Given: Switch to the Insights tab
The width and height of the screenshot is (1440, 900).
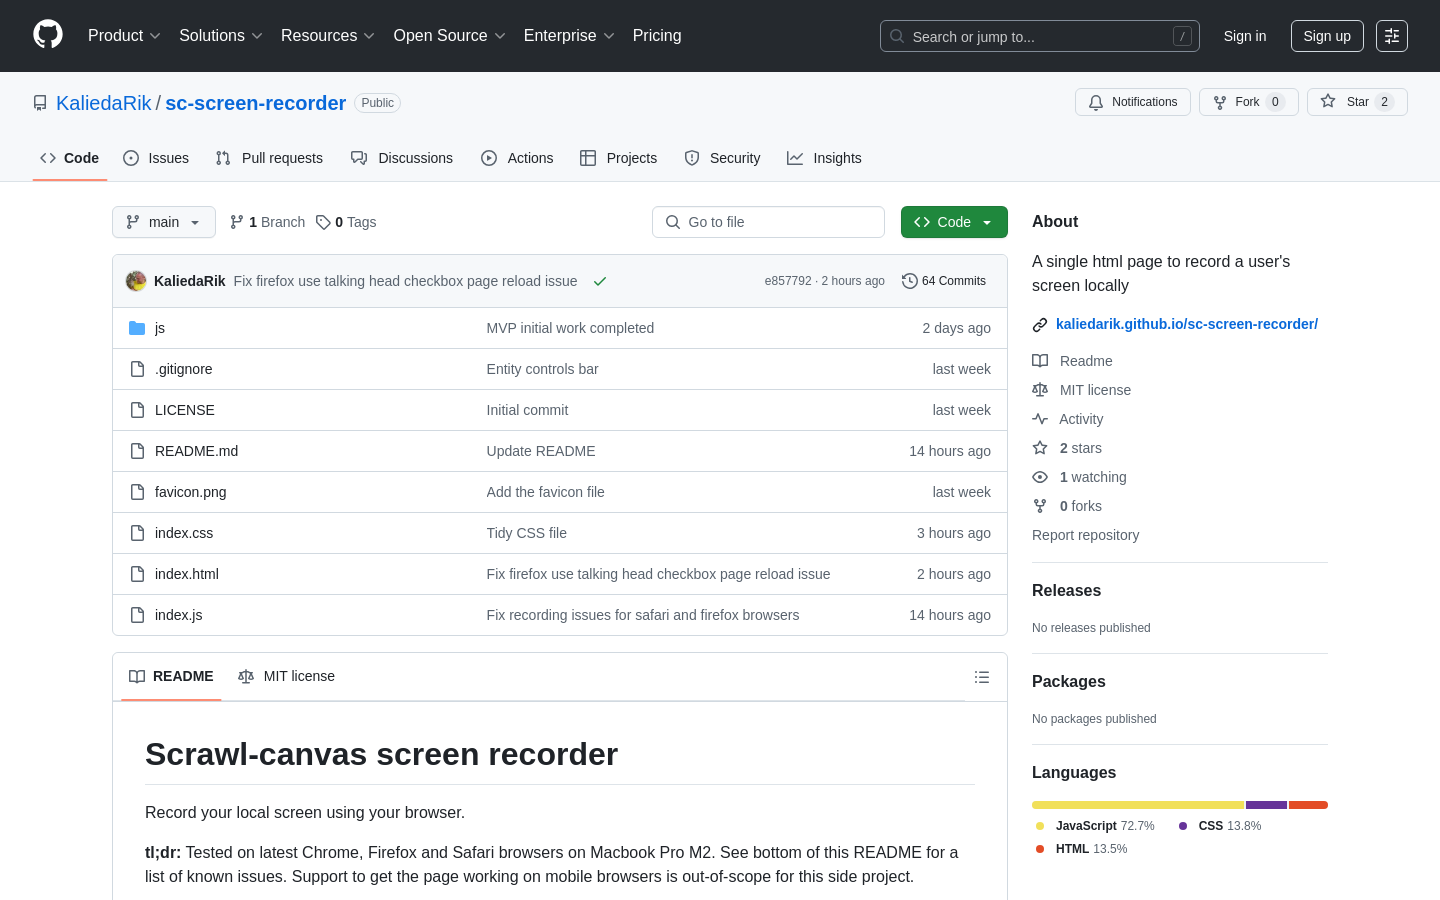Looking at the screenshot, I should (x=824, y=158).
